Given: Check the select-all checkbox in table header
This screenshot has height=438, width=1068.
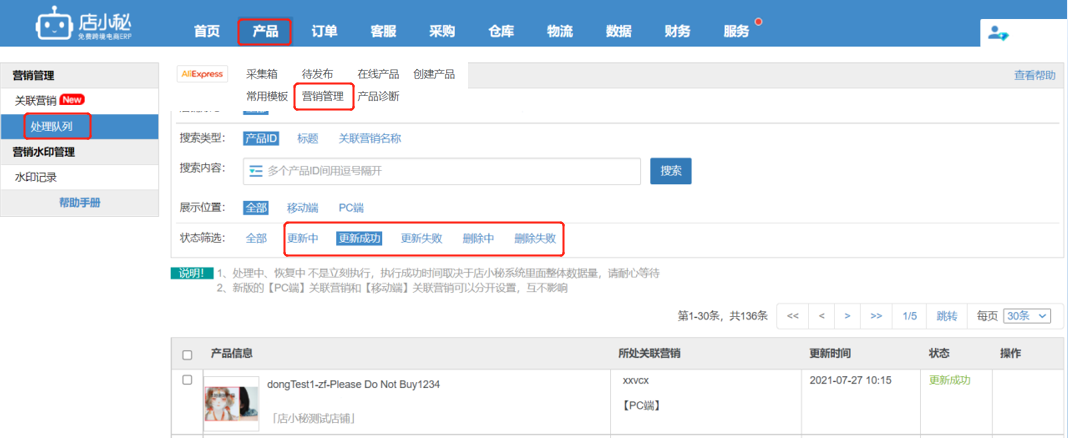Looking at the screenshot, I should pos(187,355).
